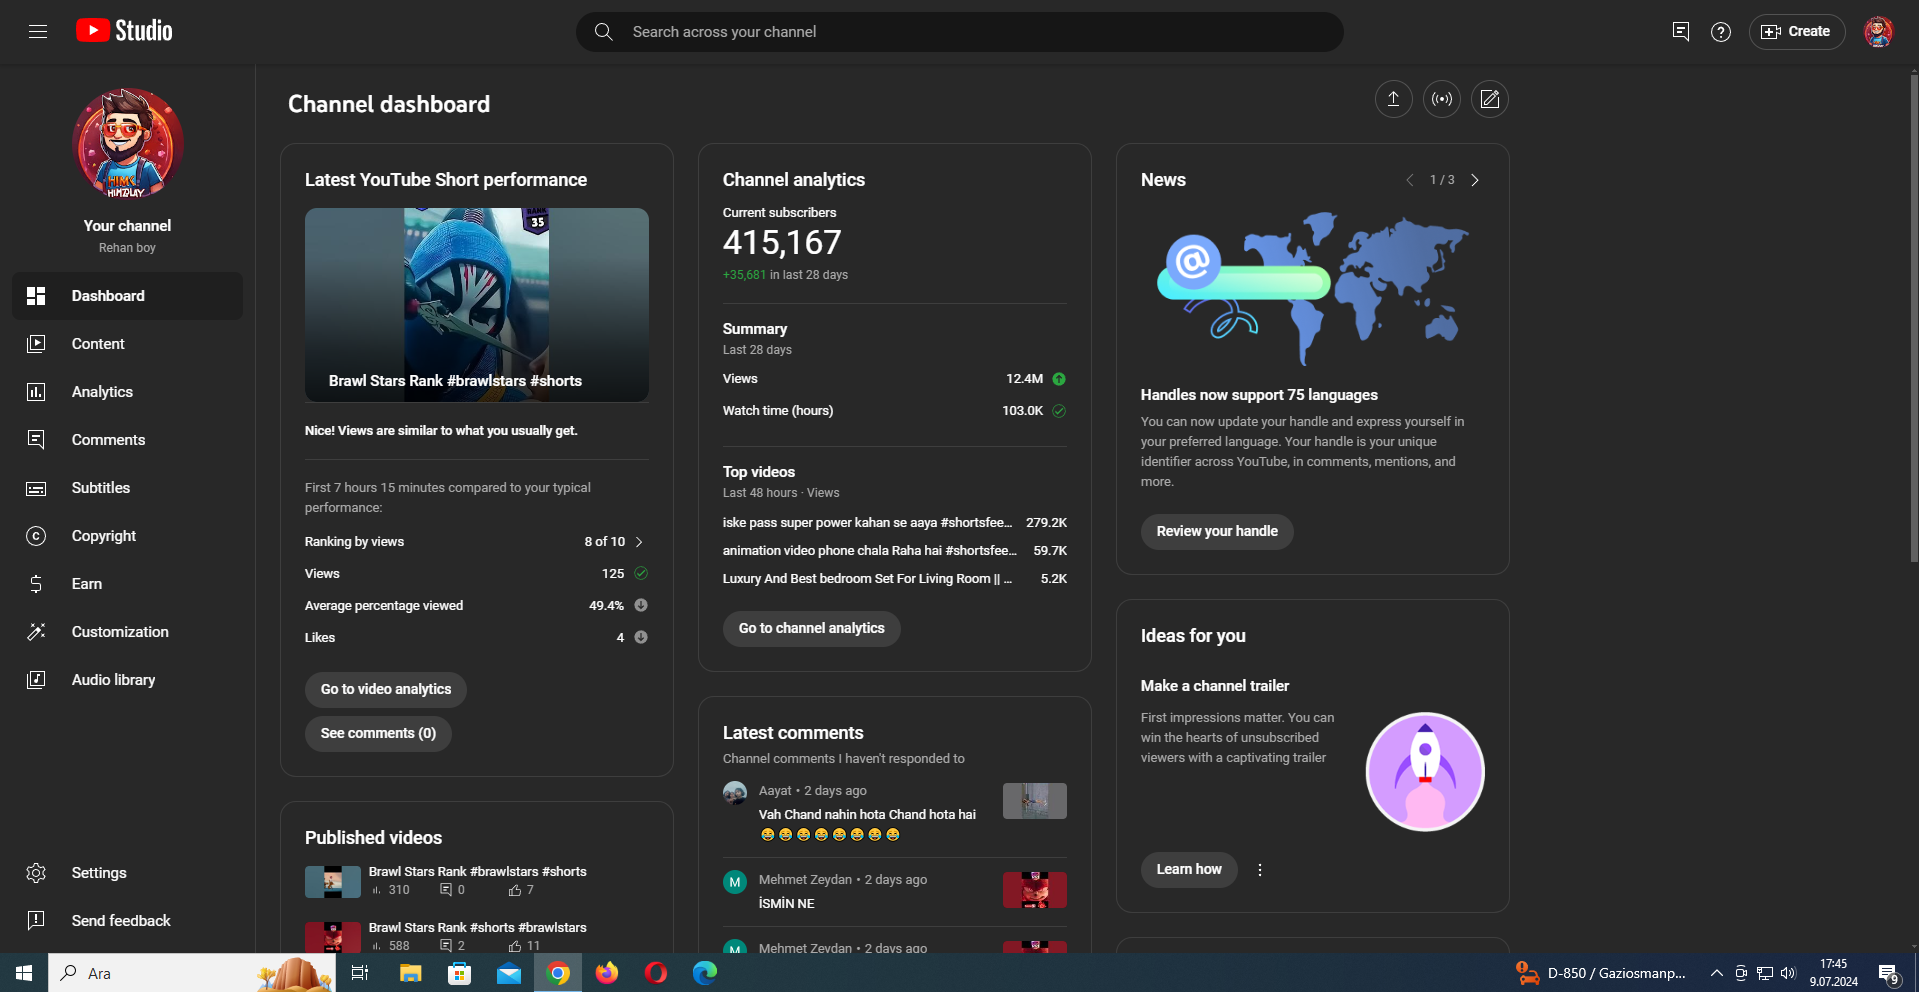The image size is (1919, 992).
Task: Launch Opera from the taskbar
Action: click(656, 973)
